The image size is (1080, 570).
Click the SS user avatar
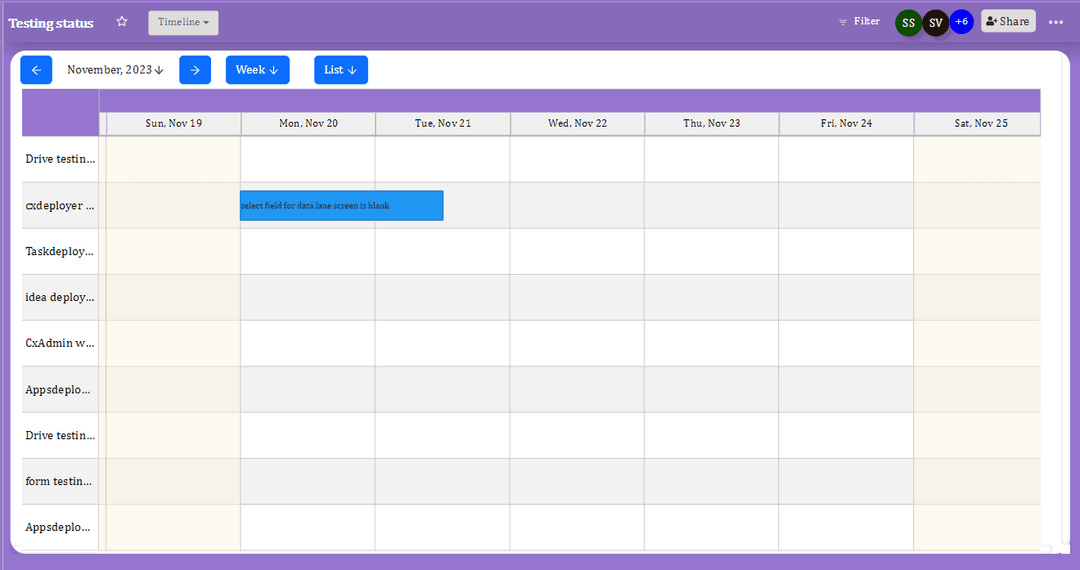point(908,23)
